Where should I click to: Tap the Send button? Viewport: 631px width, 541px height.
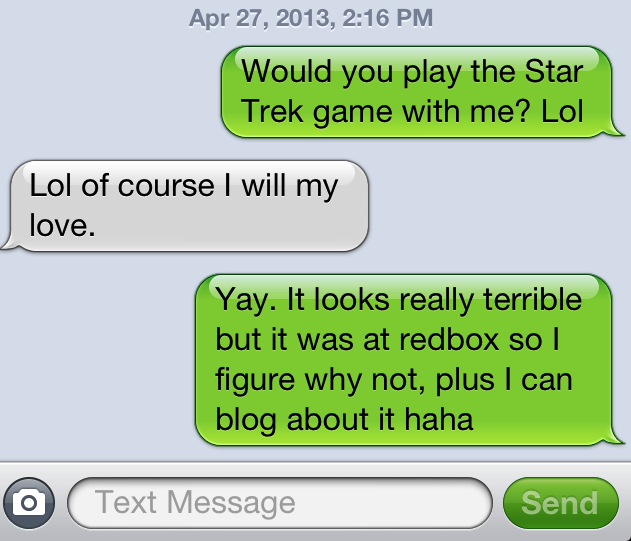click(561, 503)
